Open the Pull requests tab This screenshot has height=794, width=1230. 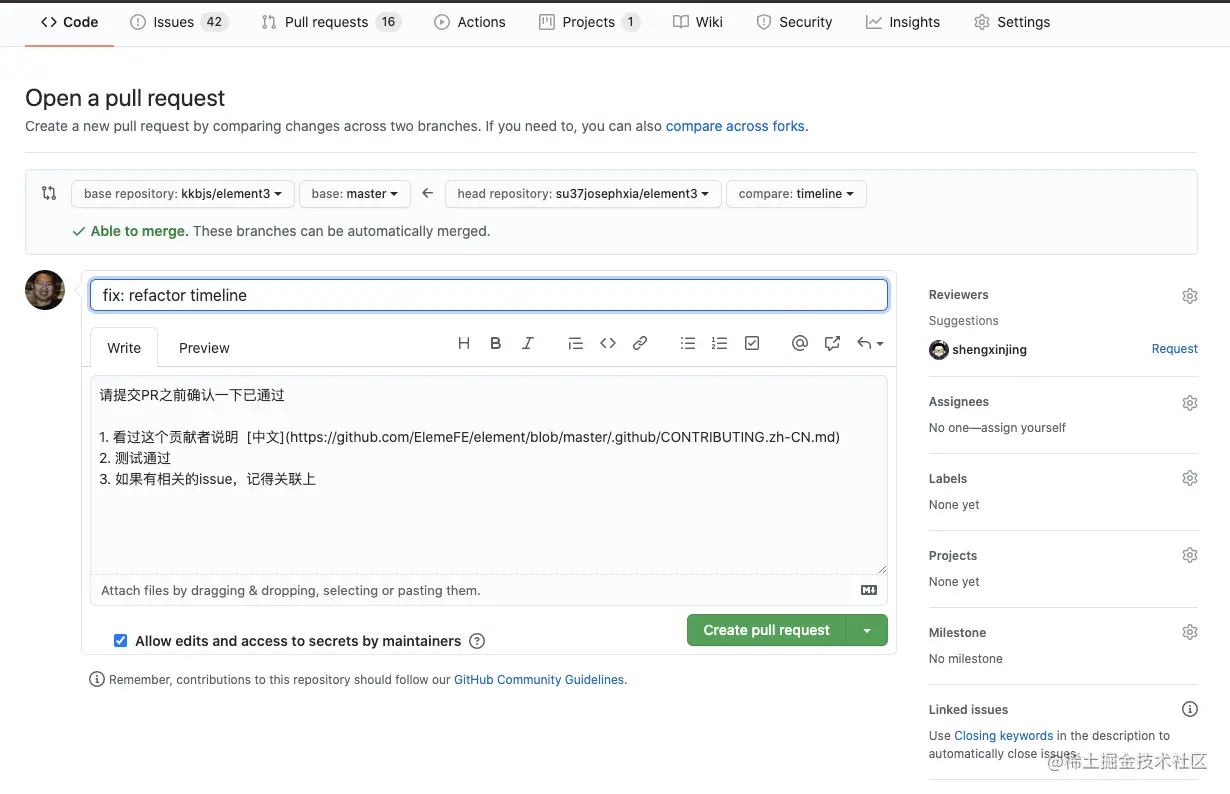[x=330, y=22]
